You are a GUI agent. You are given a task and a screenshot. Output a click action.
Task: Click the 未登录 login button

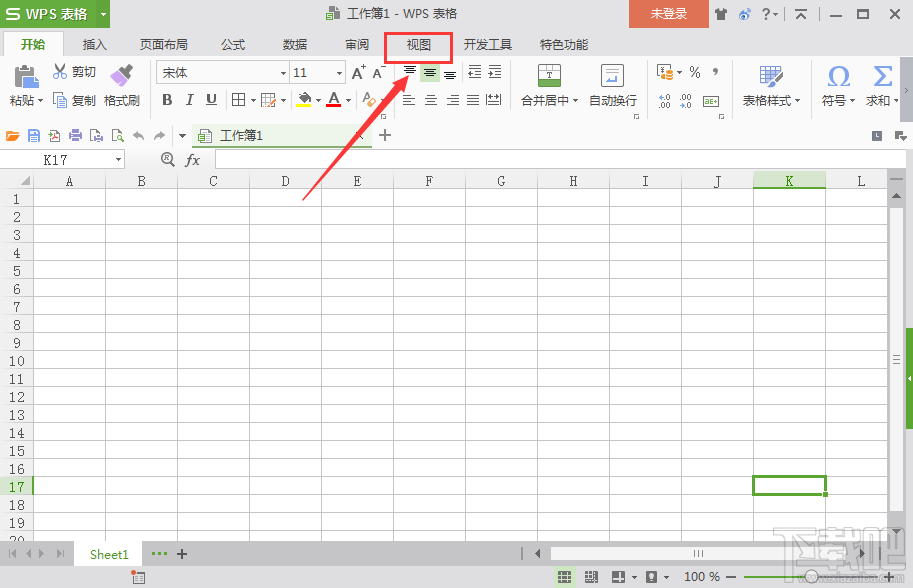click(x=668, y=14)
